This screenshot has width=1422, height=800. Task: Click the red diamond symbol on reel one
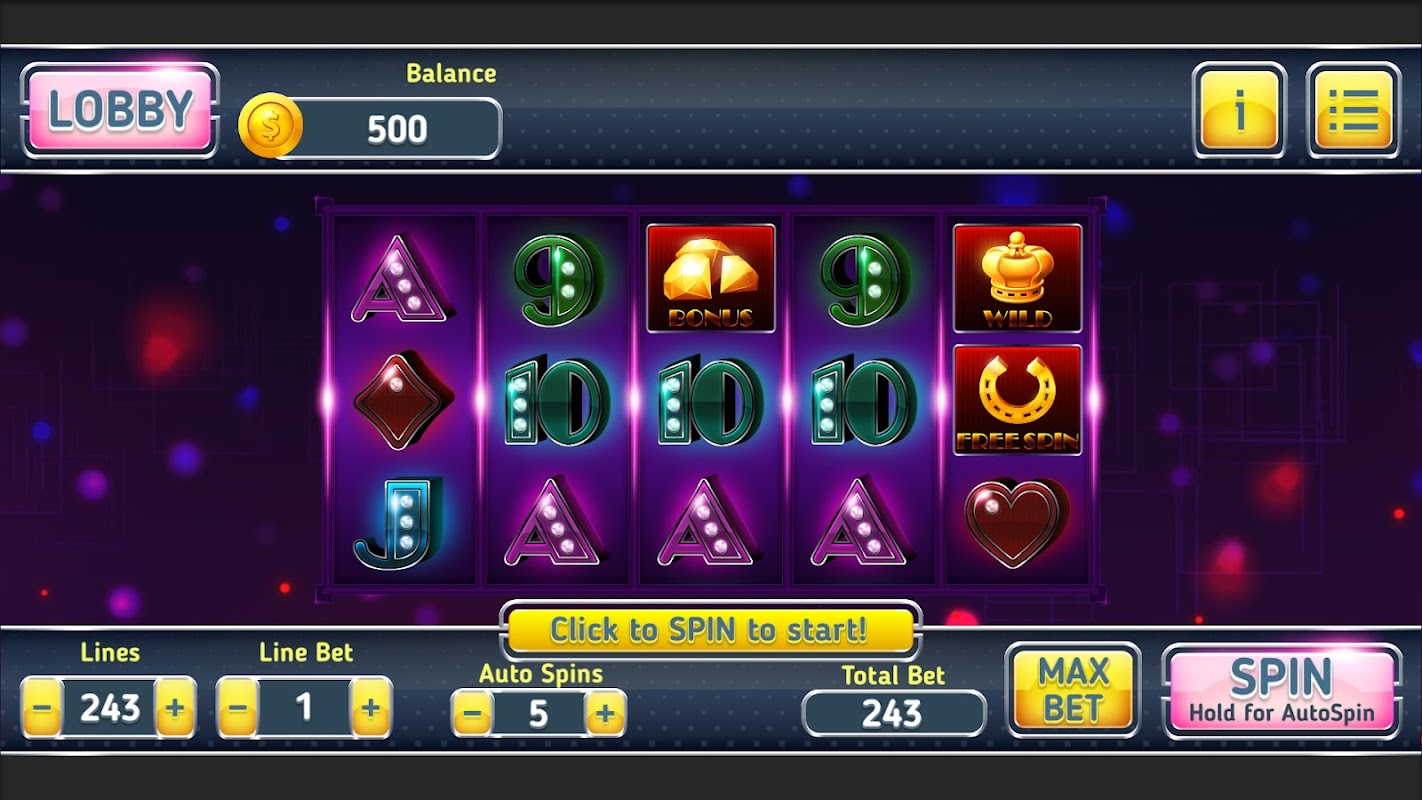click(x=403, y=400)
